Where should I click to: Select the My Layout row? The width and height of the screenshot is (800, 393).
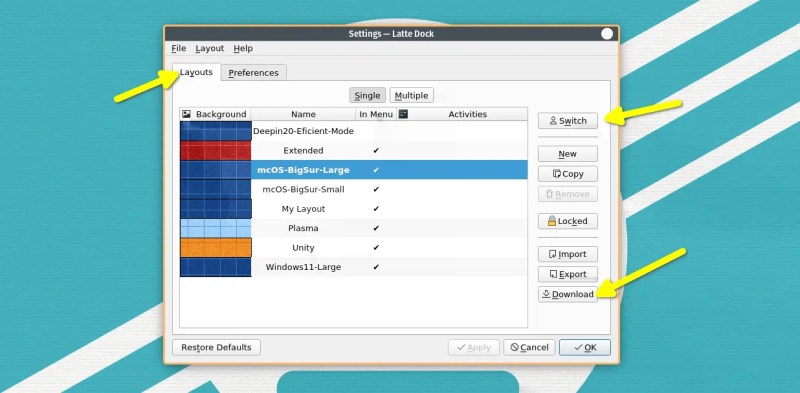pos(354,209)
